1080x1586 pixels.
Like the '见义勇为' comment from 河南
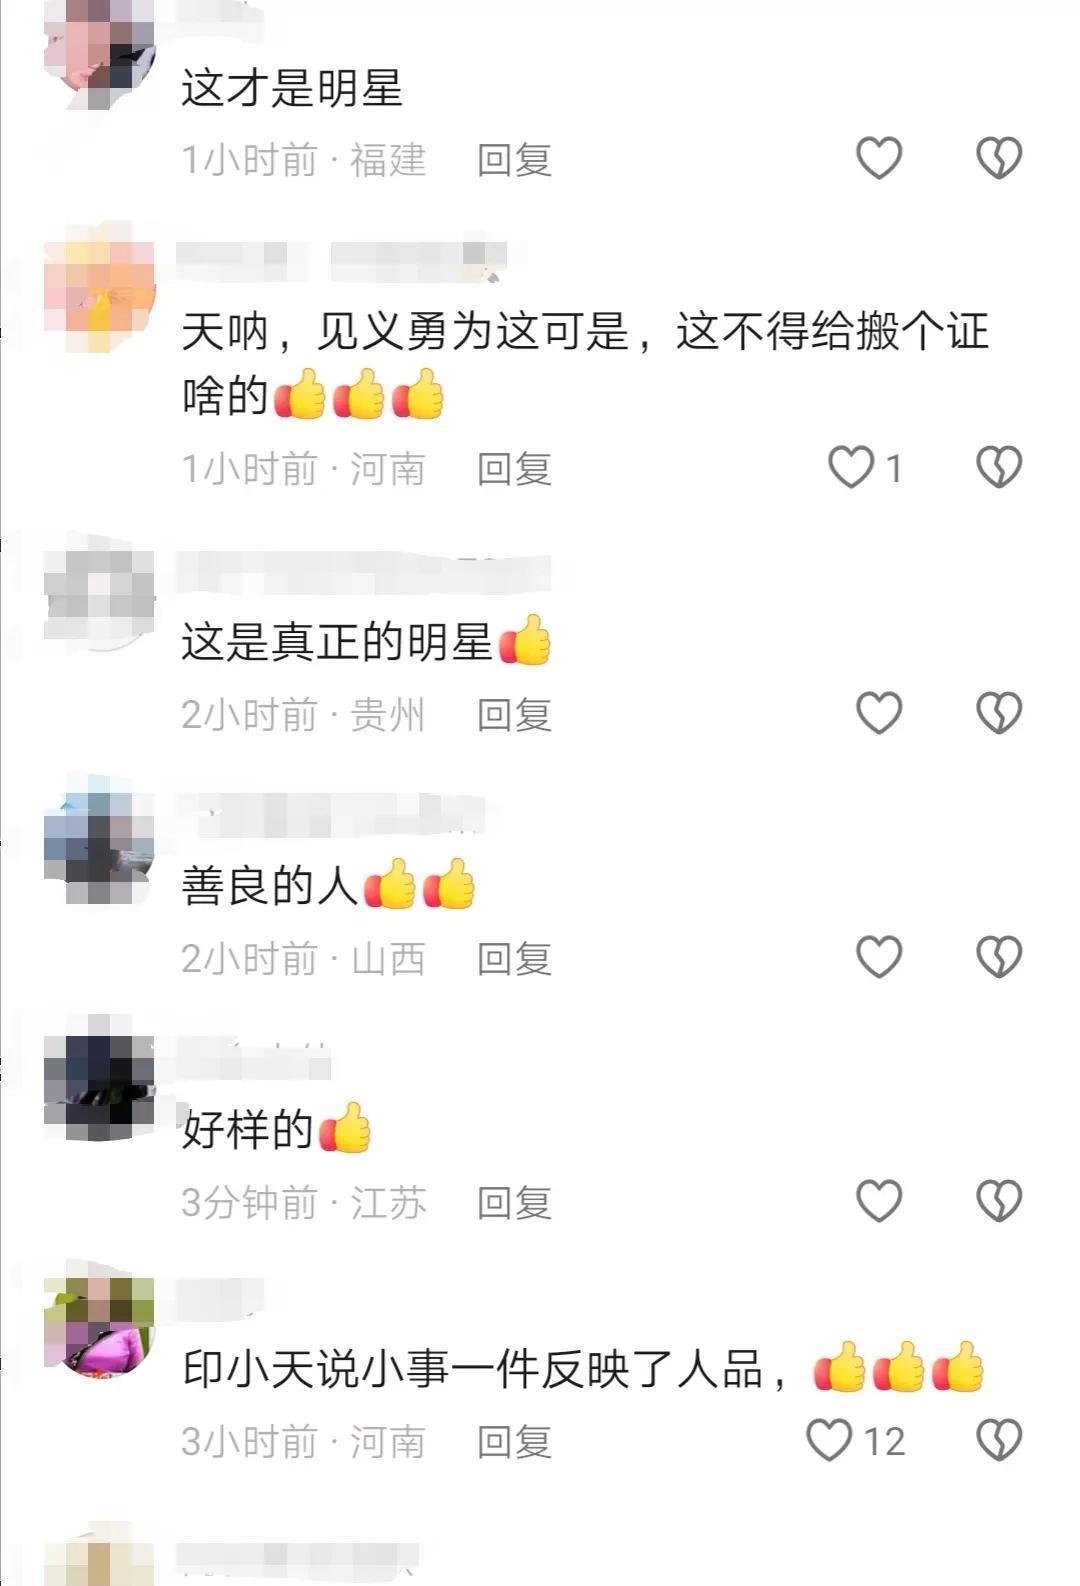(x=851, y=467)
